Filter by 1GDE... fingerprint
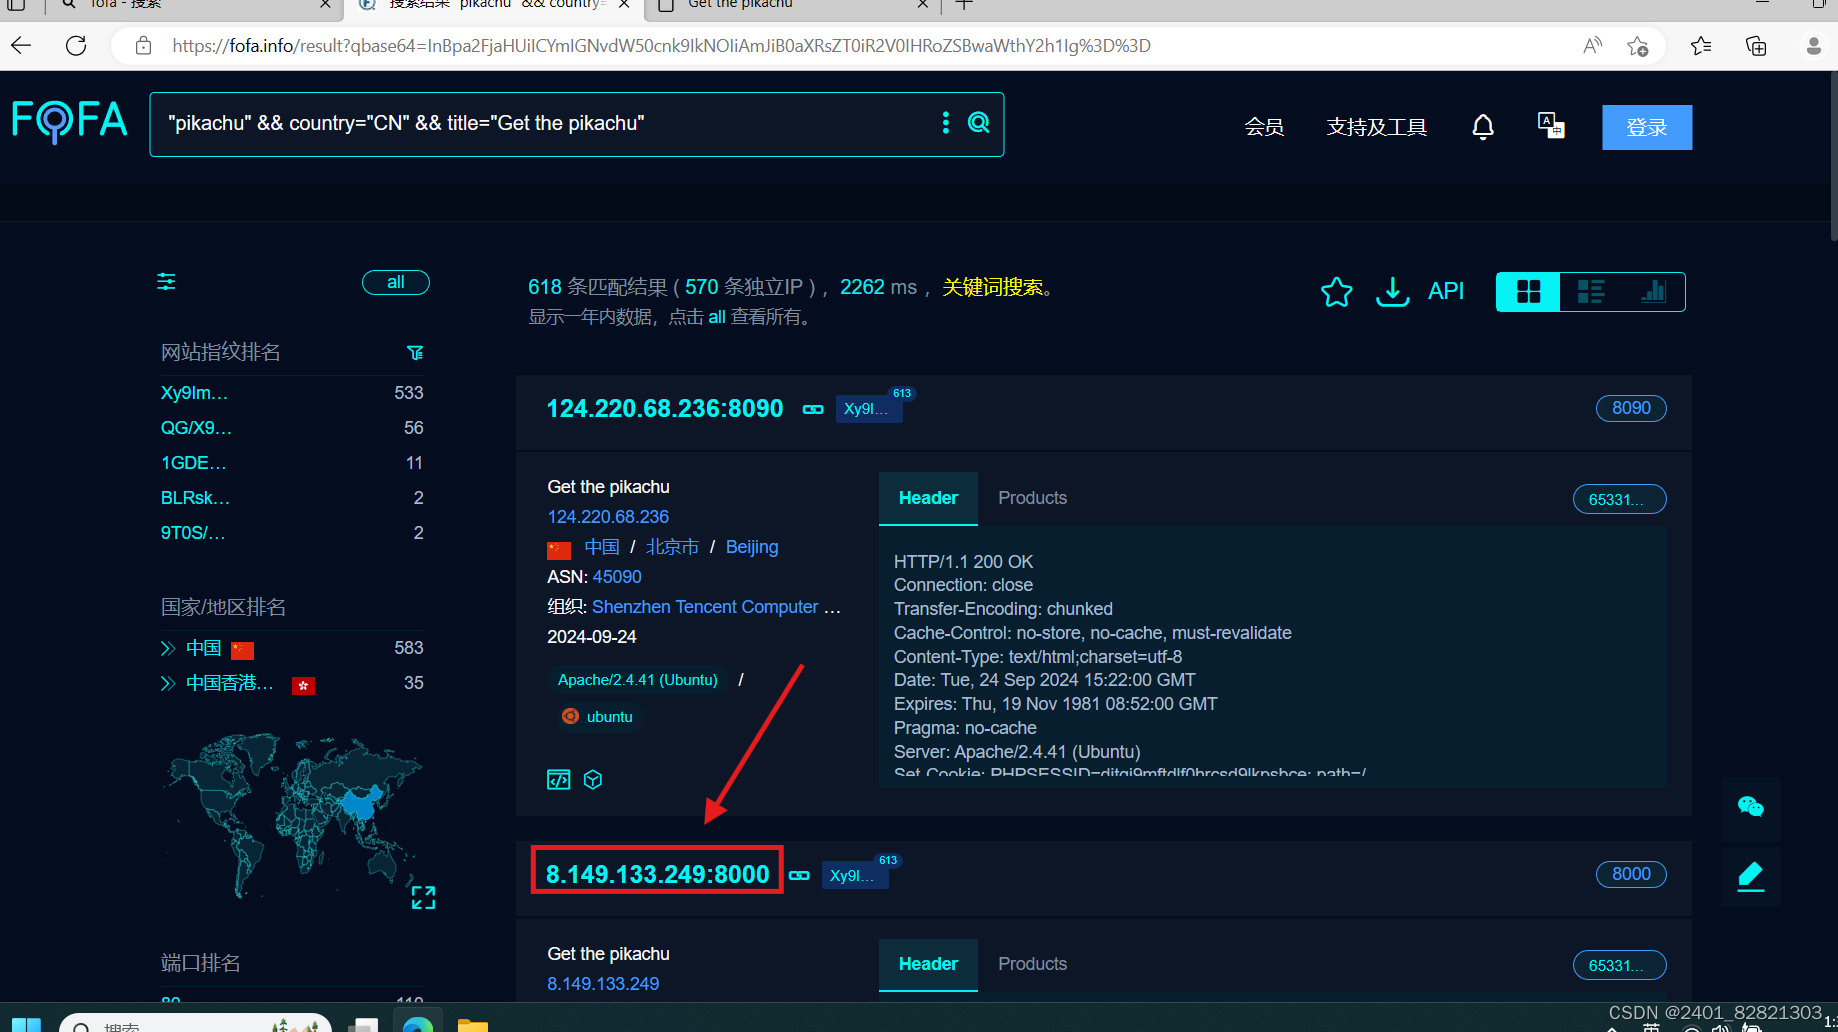The height and width of the screenshot is (1032, 1838). tap(193, 463)
